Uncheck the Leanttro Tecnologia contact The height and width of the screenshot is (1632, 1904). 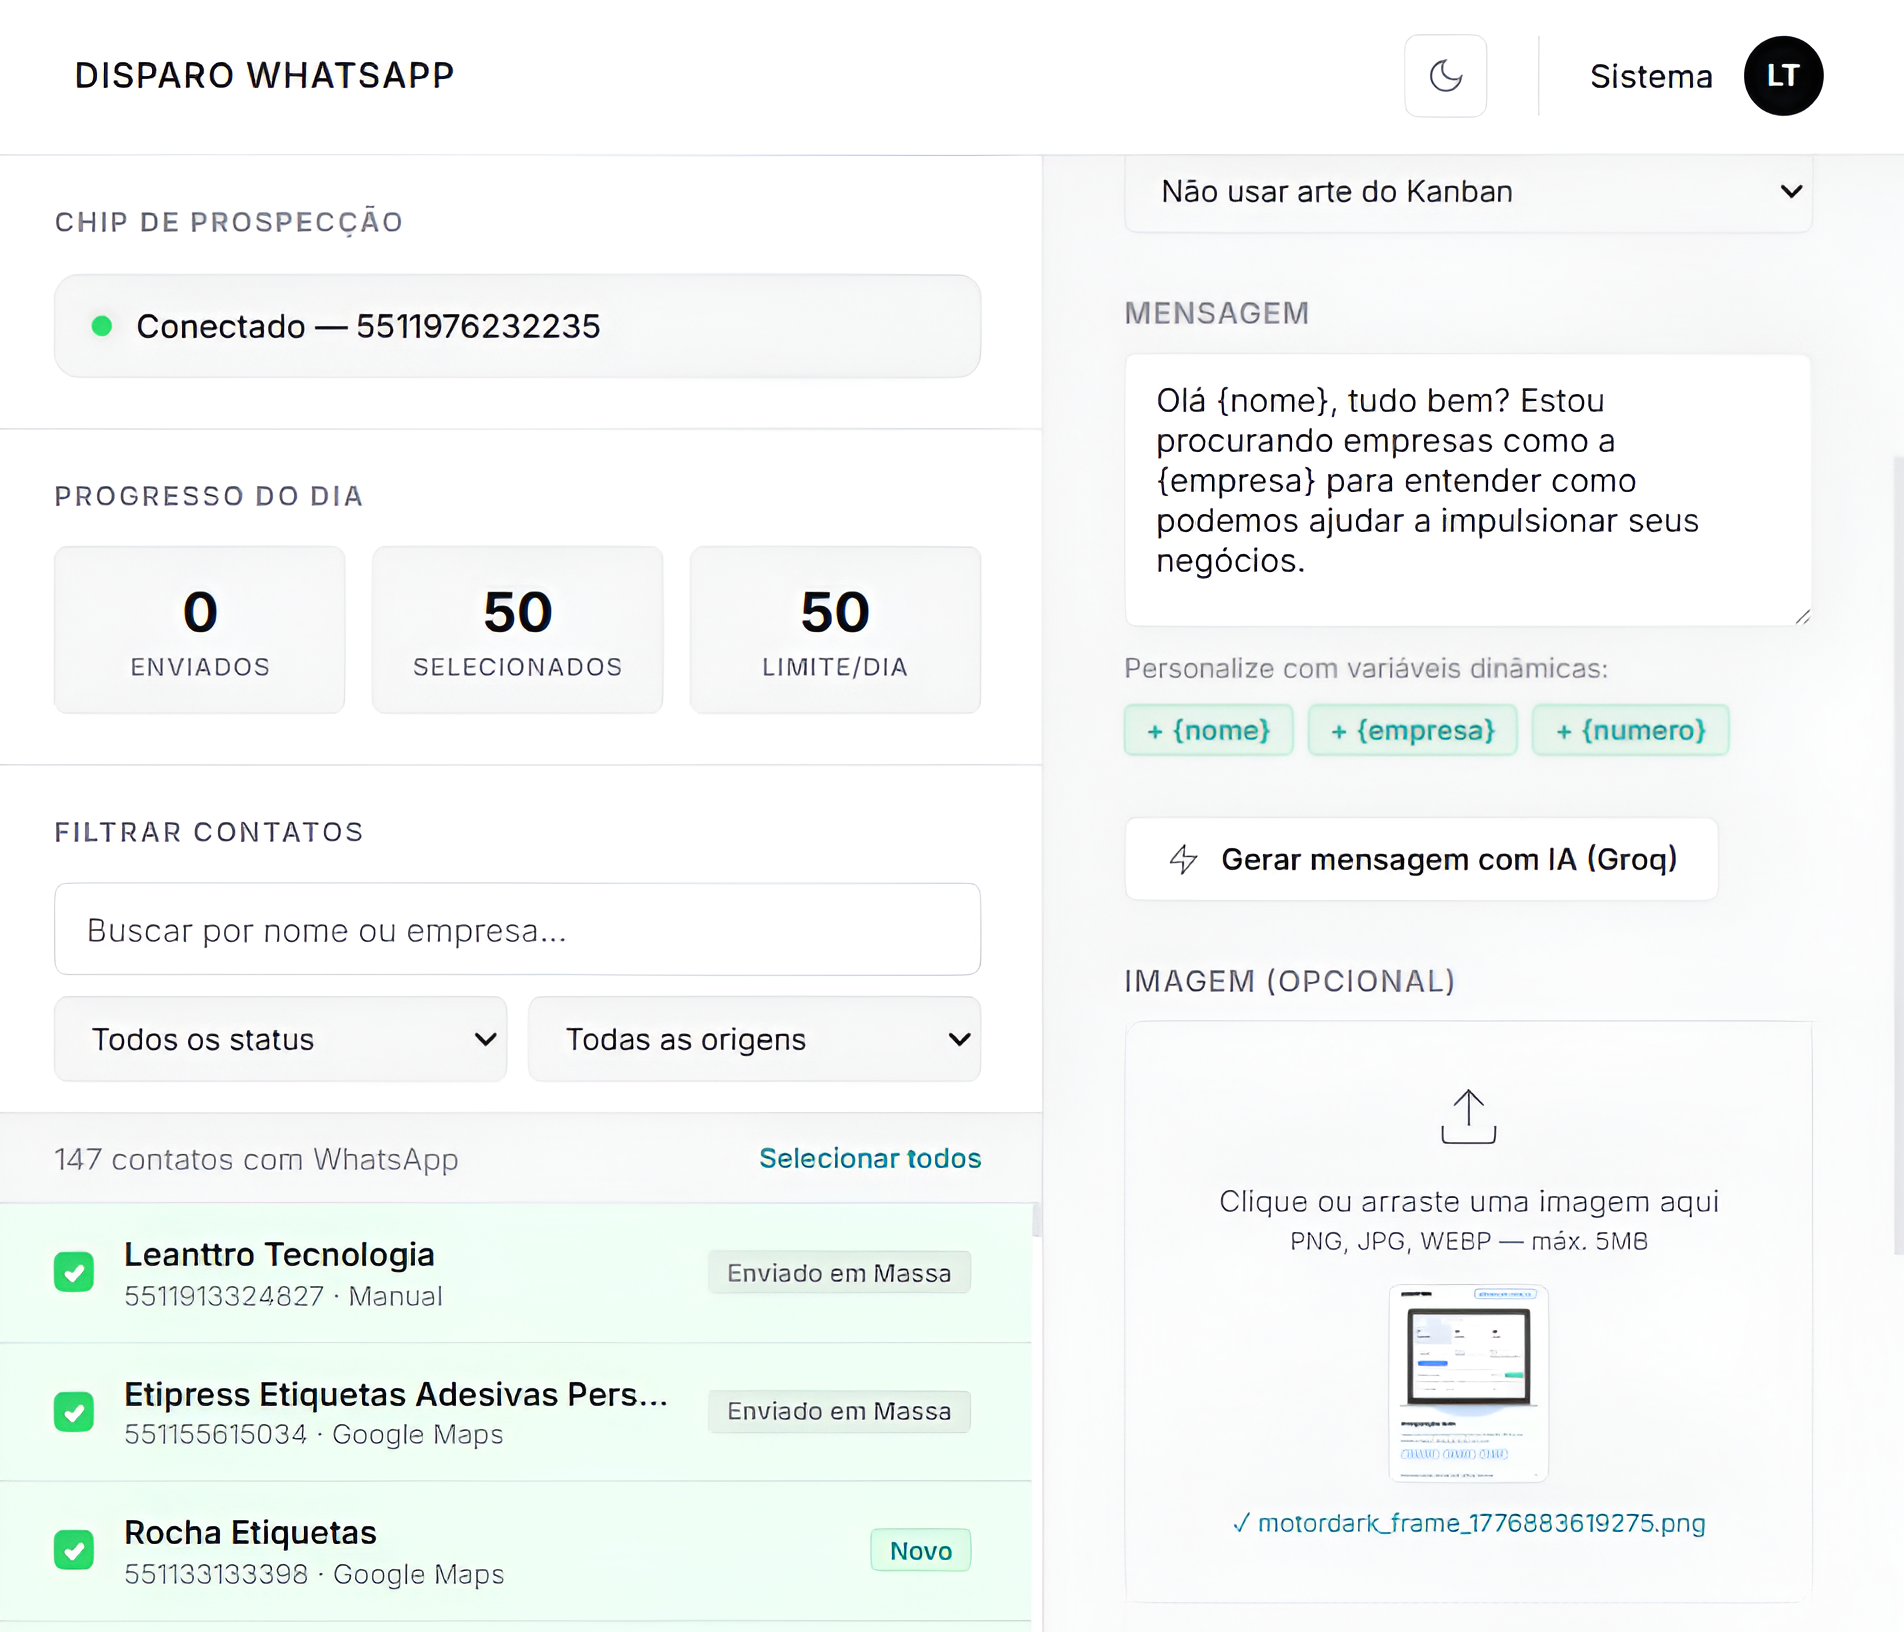tap(74, 1272)
